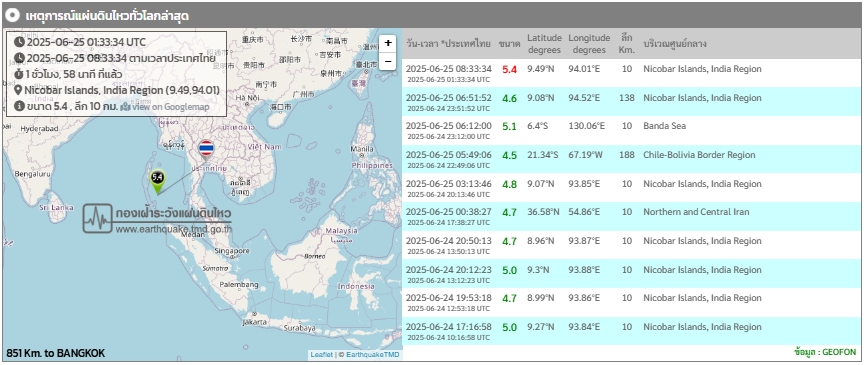865x365 pixels.
Task: Click the latitude 9.49°N cell
Action: click(541, 69)
